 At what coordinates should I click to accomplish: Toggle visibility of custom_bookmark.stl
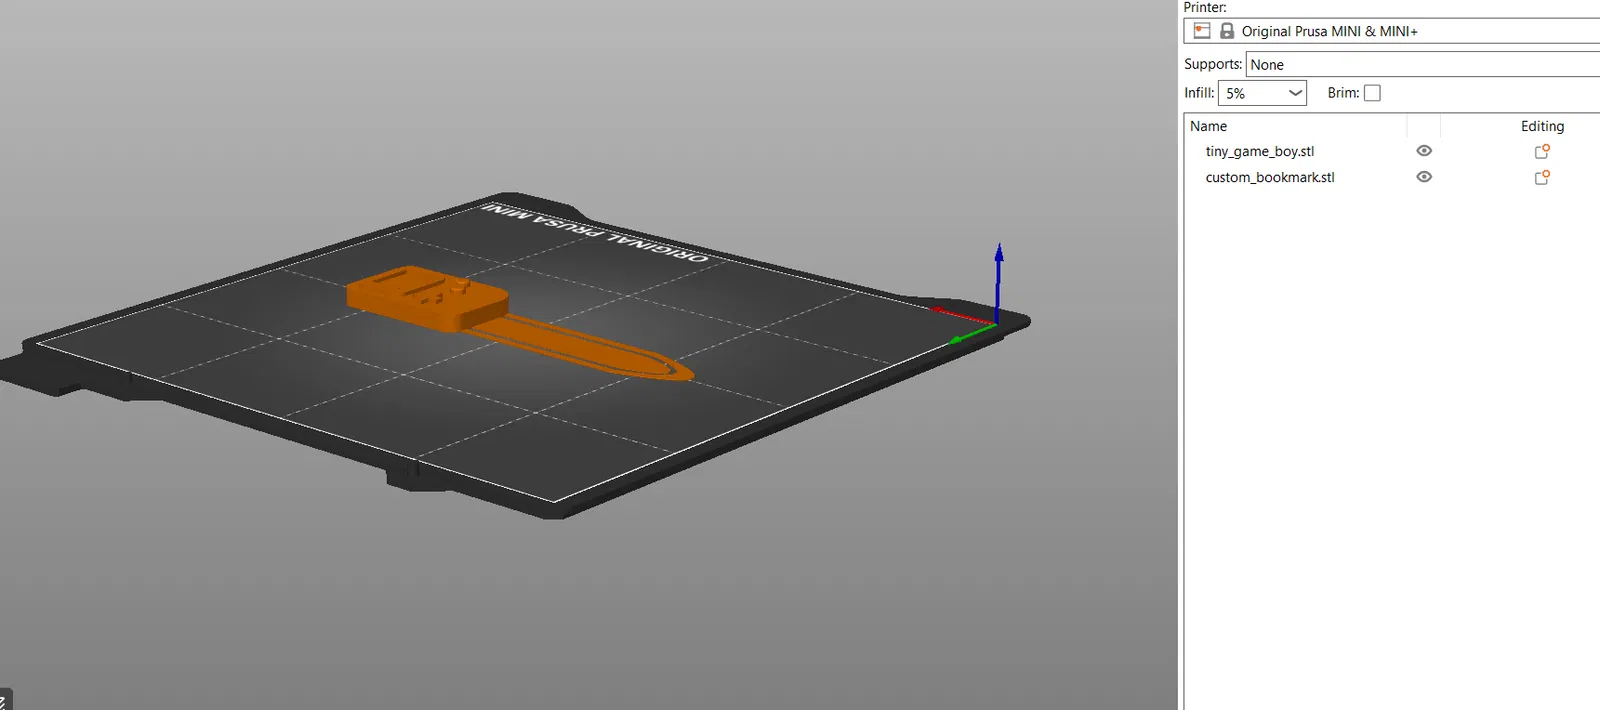[1424, 177]
